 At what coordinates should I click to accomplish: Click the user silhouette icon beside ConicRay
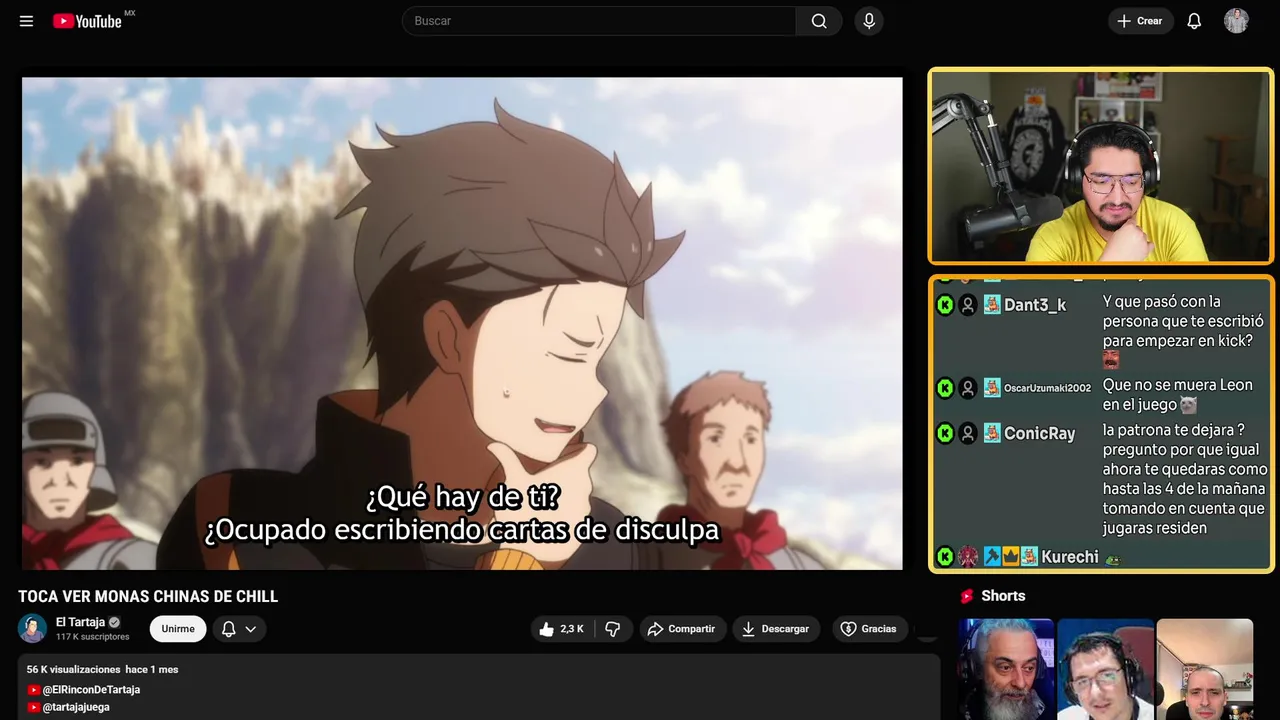967,433
